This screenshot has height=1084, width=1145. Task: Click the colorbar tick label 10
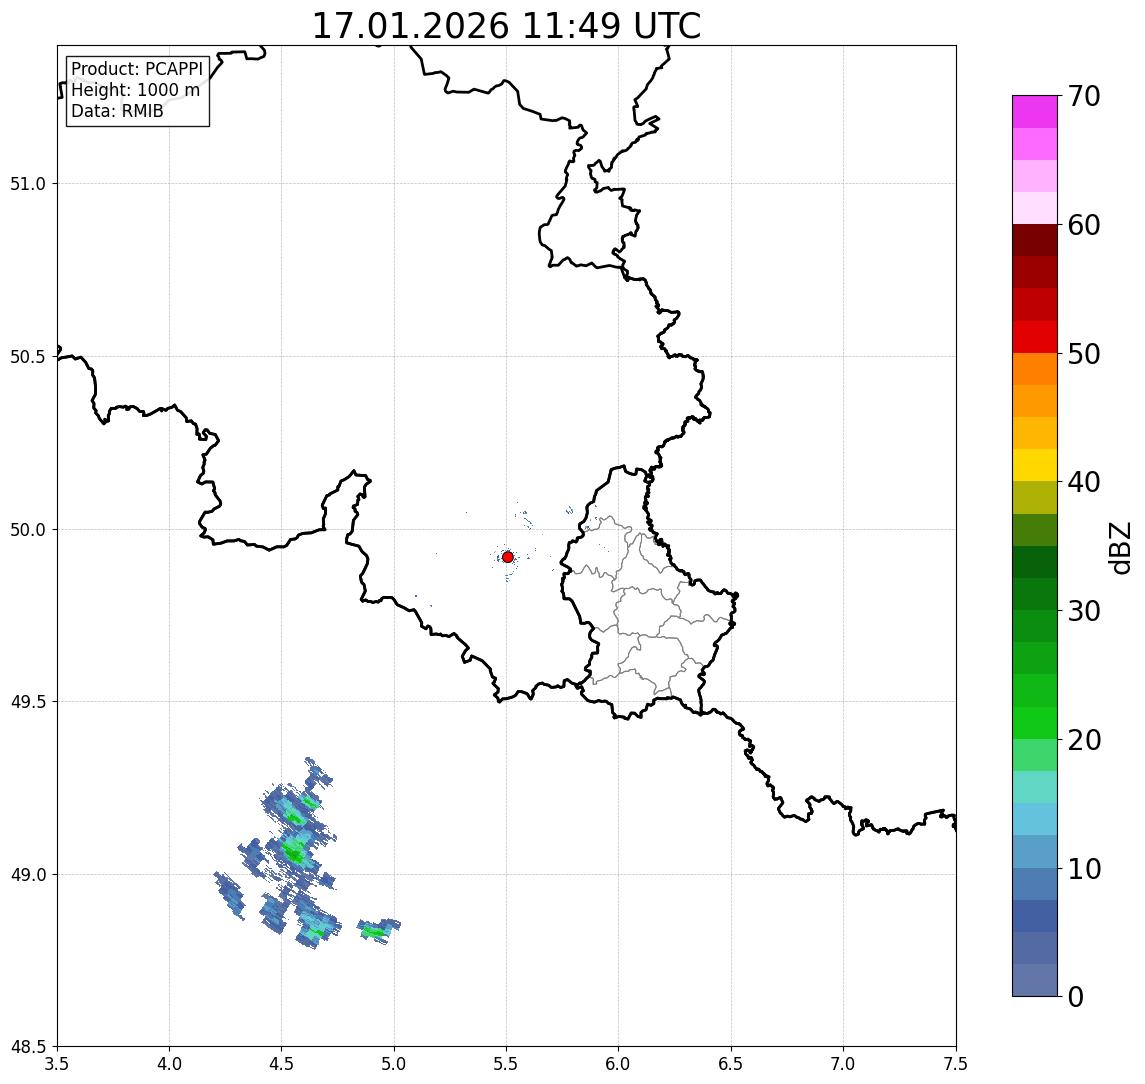click(1084, 869)
